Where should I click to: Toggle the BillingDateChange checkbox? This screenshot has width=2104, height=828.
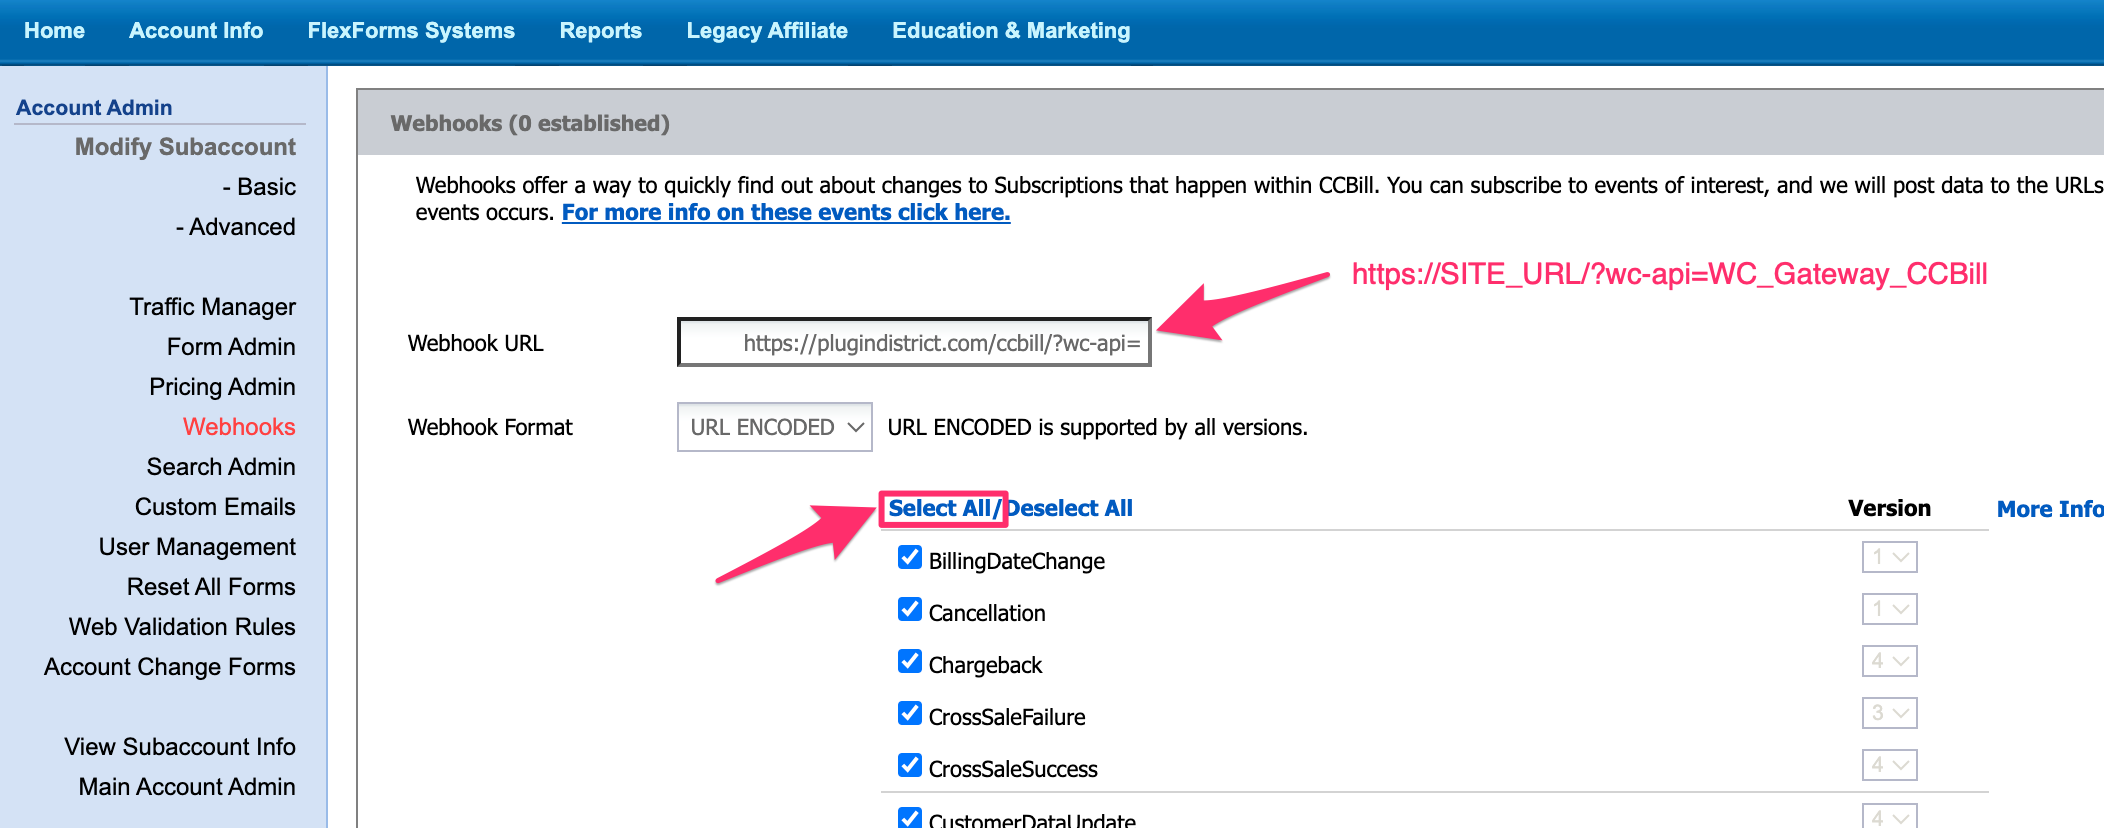(910, 557)
